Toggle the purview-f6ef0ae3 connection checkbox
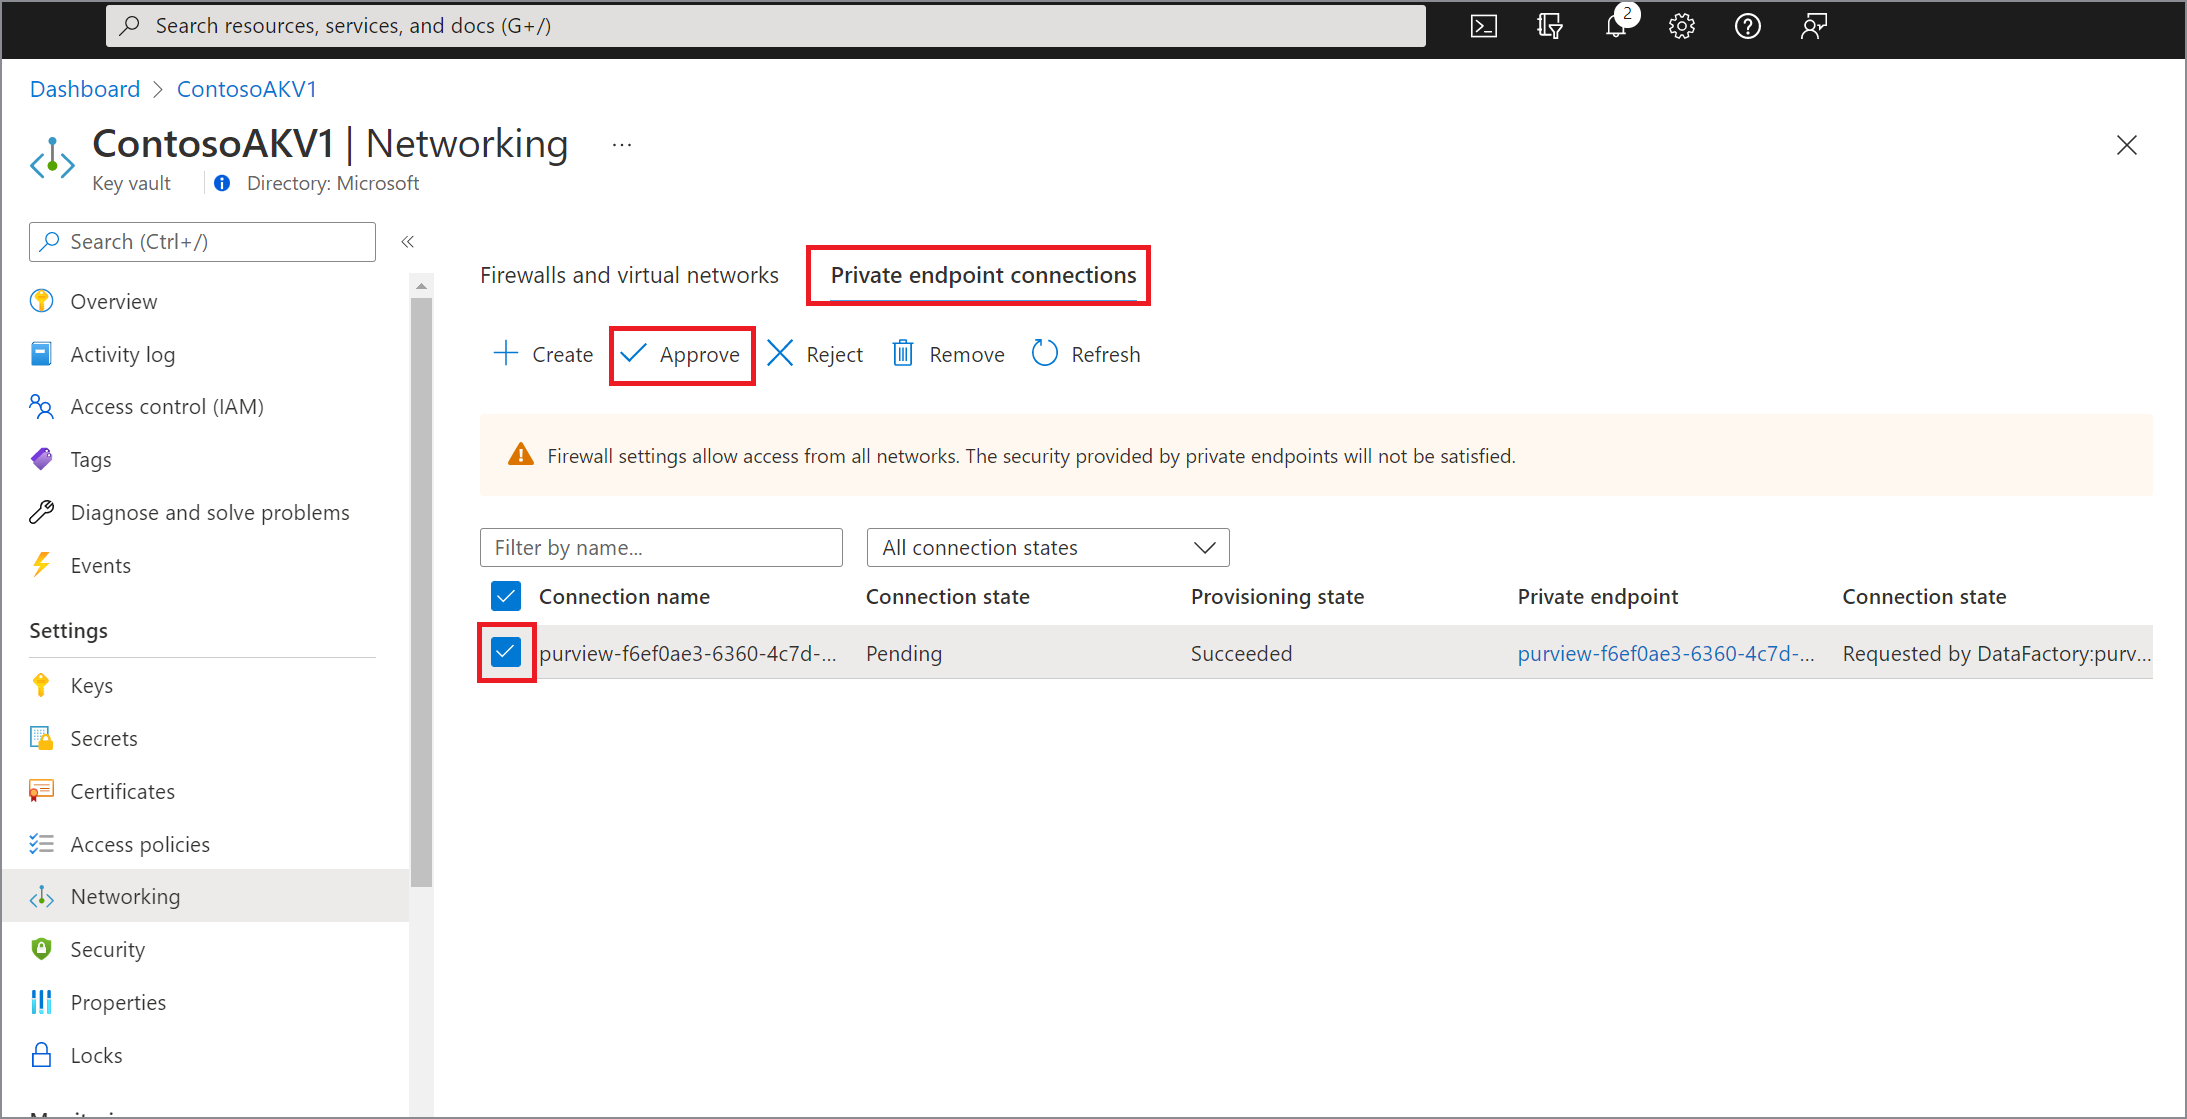2187x1119 pixels. [508, 654]
